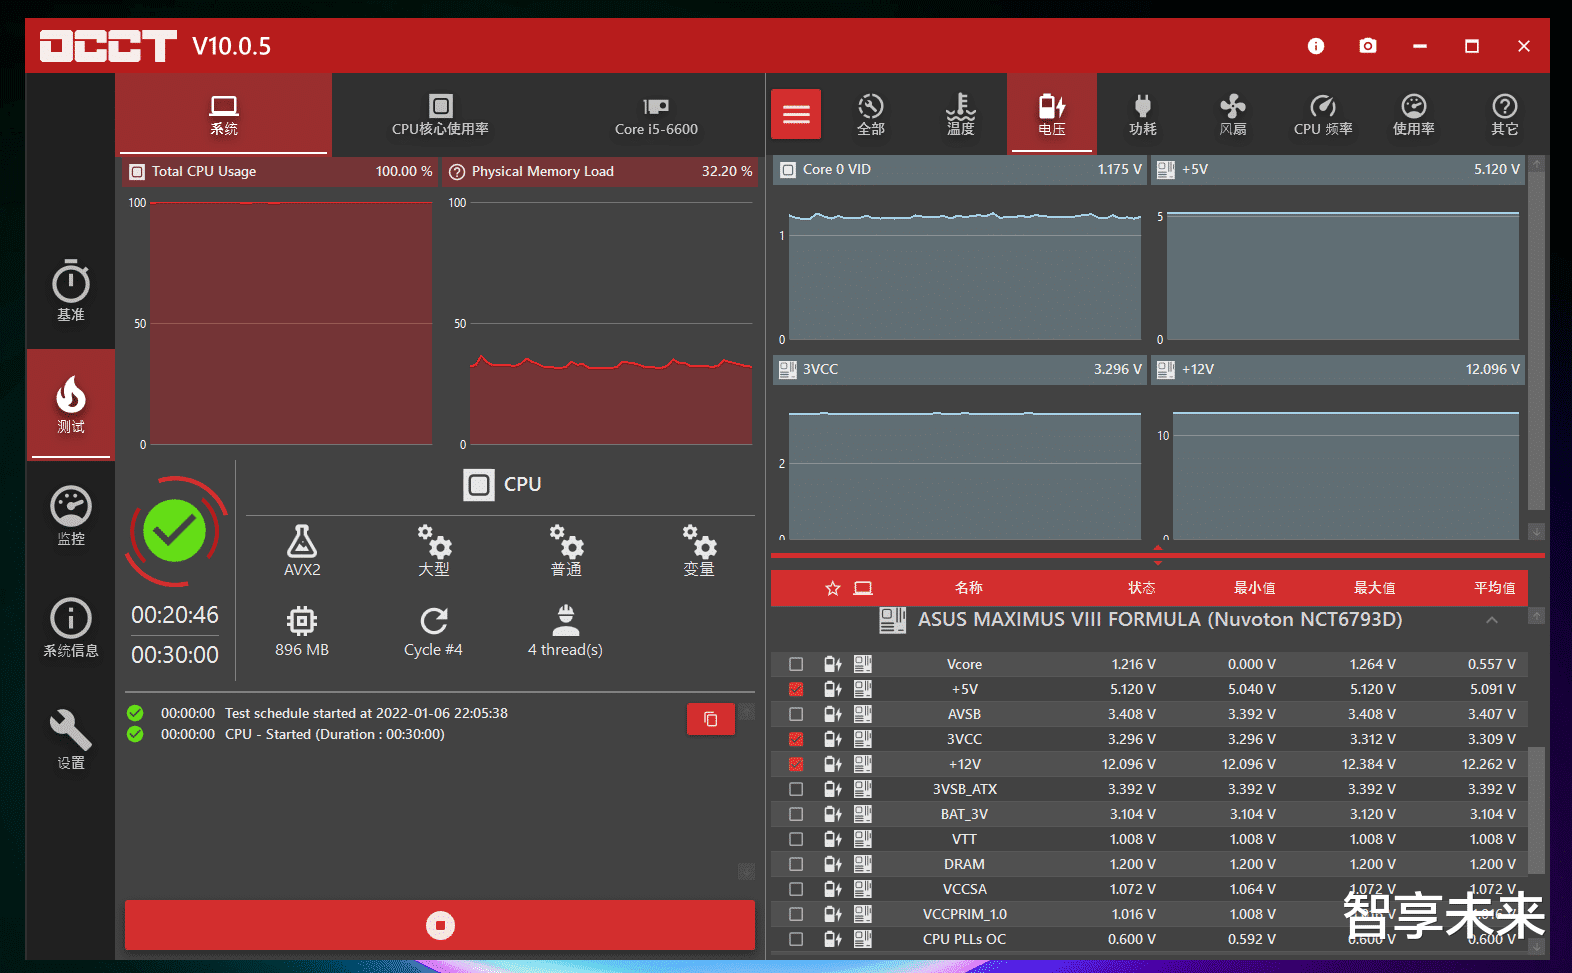Enable the 3VSB_ATX graph checkbox
Screen dimensions: 1572x973
(796, 789)
